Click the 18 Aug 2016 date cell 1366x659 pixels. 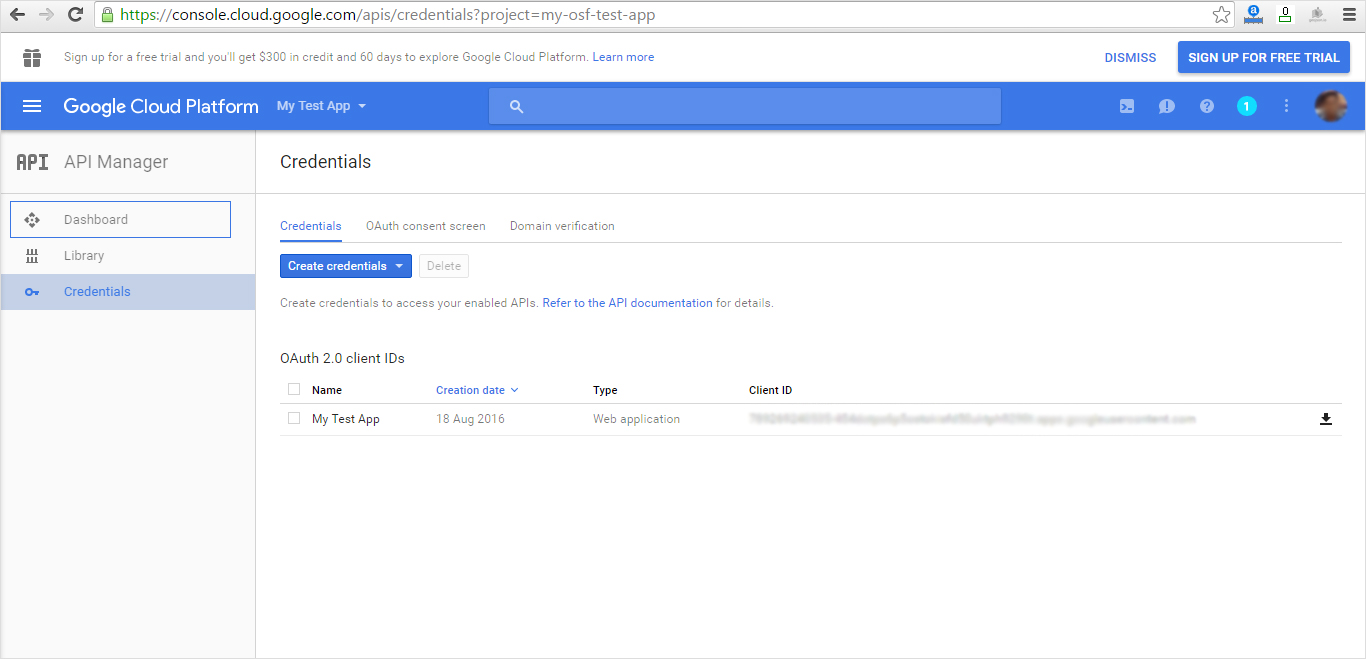point(470,419)
